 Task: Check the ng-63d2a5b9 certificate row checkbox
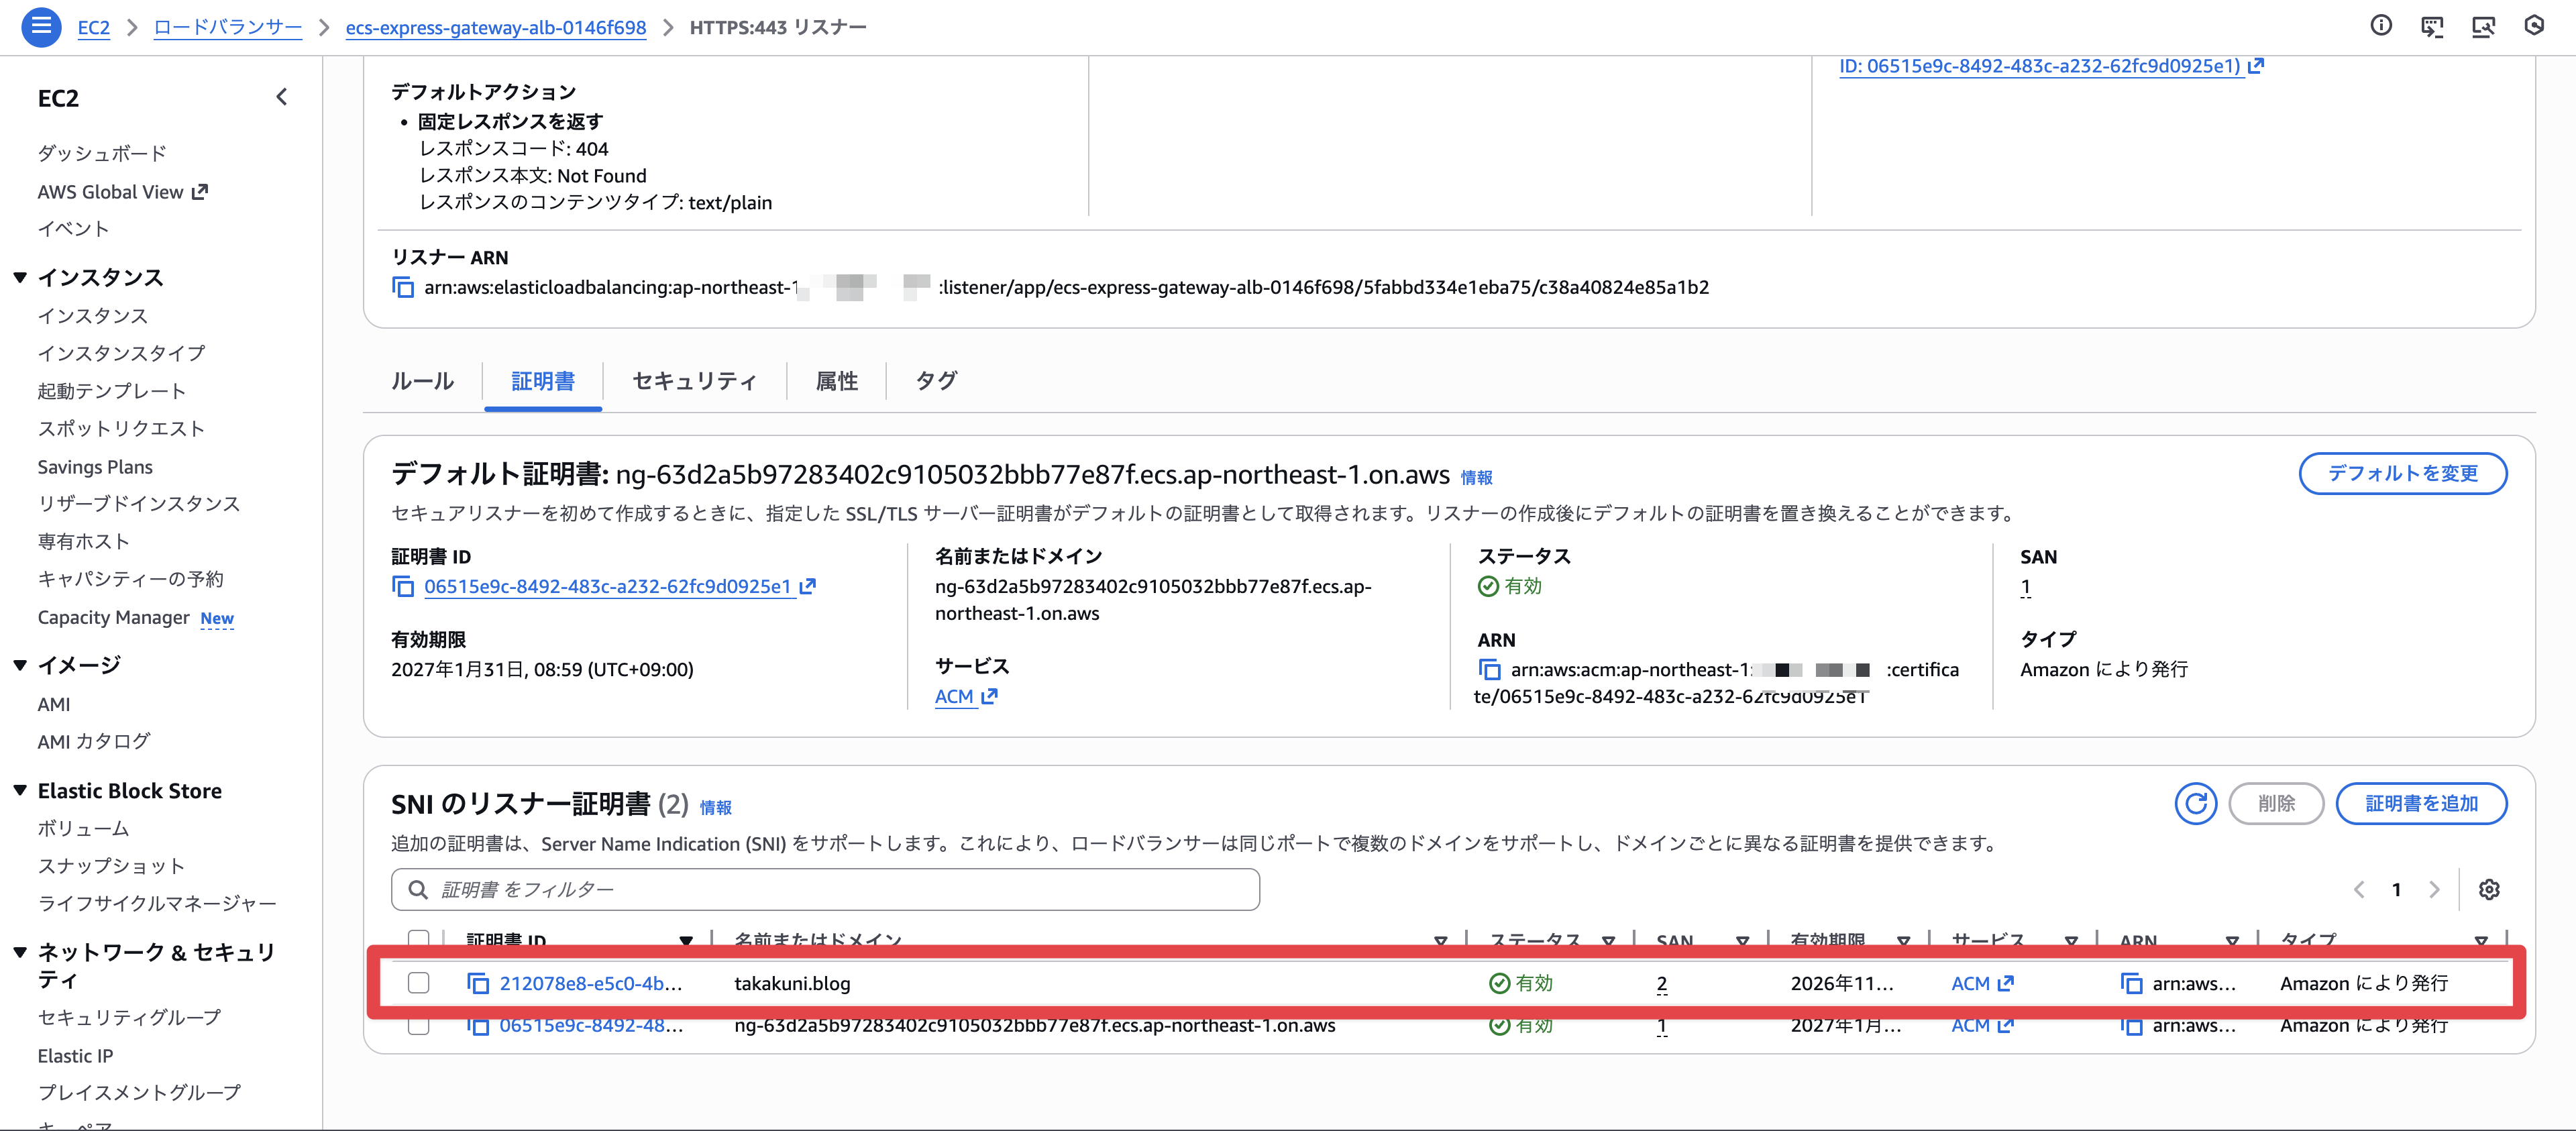click(x=419, y=1026)
